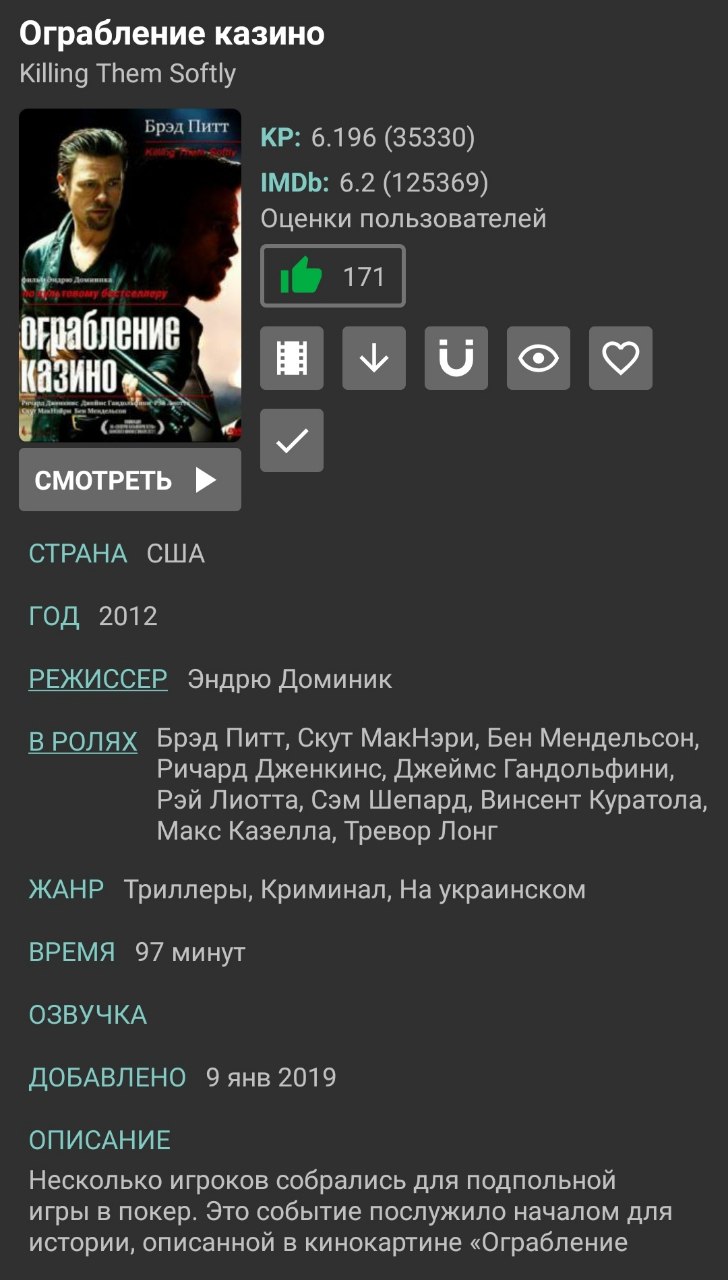728x1280 pixels.
Task: Open the movie poster thumbnail
Action: click(130, 275)
